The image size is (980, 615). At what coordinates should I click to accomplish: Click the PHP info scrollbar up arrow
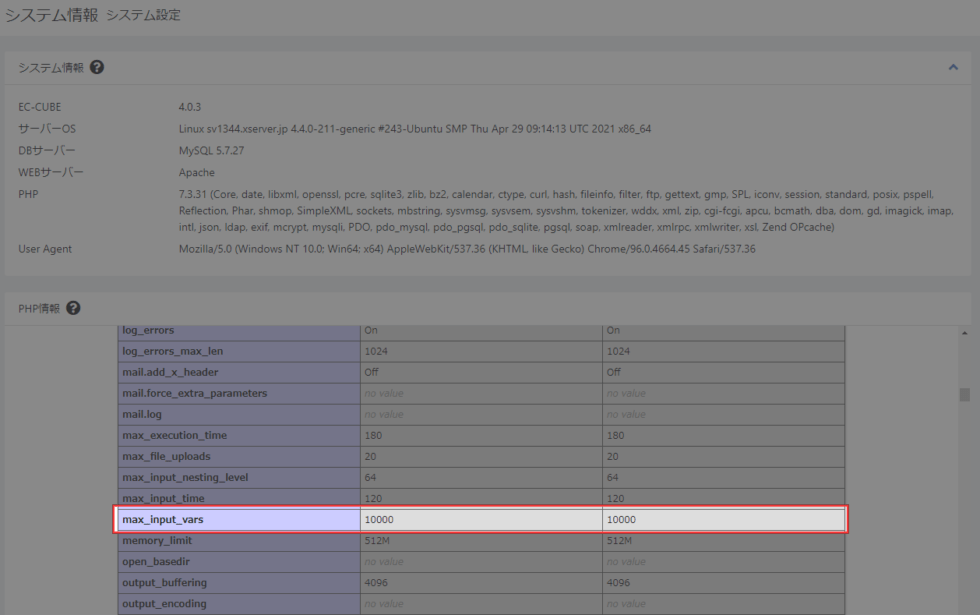[964, 332]
